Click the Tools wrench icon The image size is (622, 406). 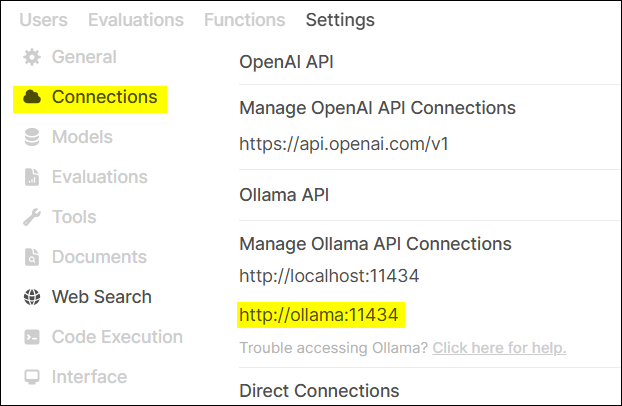coord(31,217)
